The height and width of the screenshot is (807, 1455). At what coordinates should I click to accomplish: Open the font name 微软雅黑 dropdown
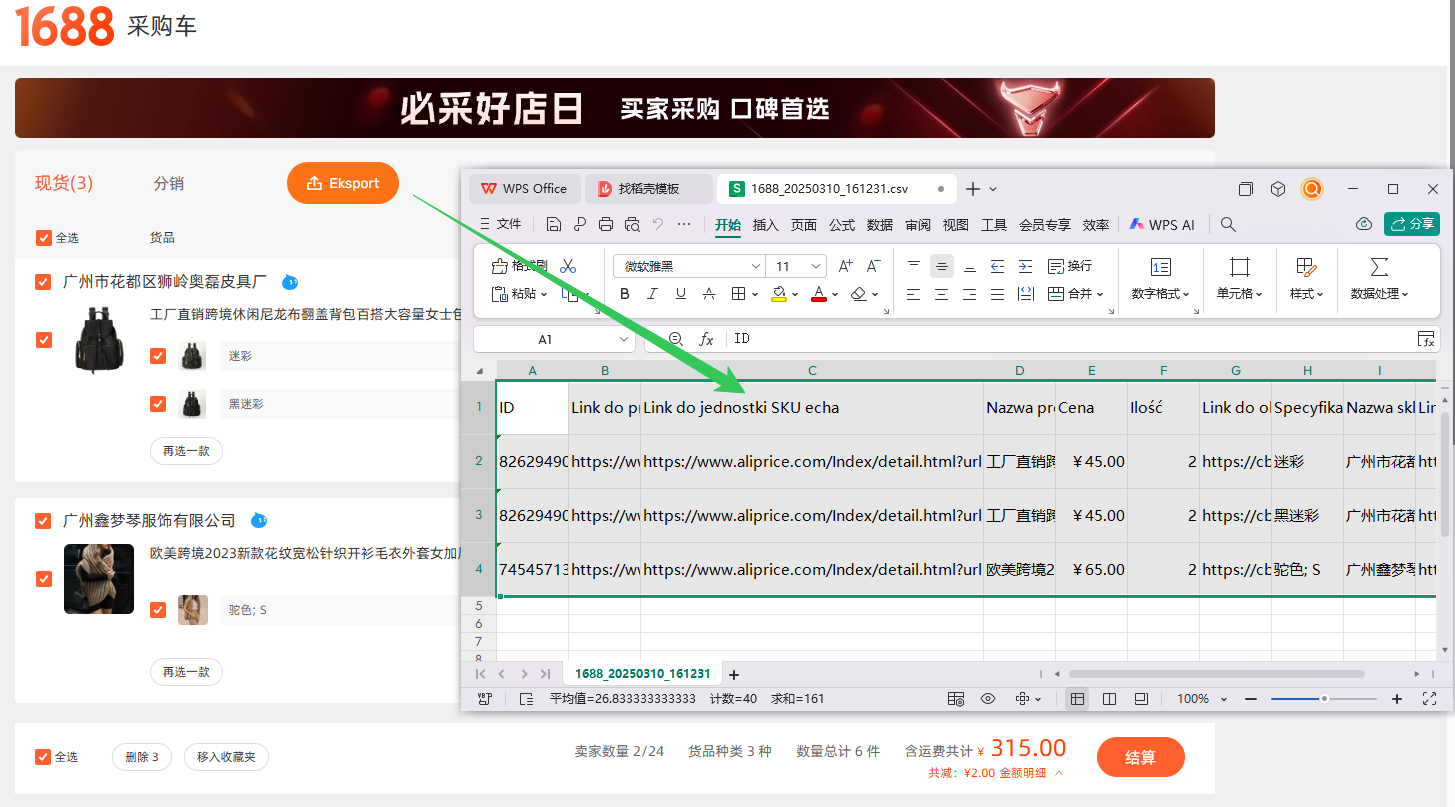[x=756, y=266]
